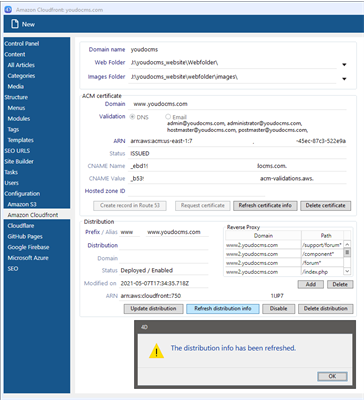Select /index.php path row

click(x=322, y=272)
